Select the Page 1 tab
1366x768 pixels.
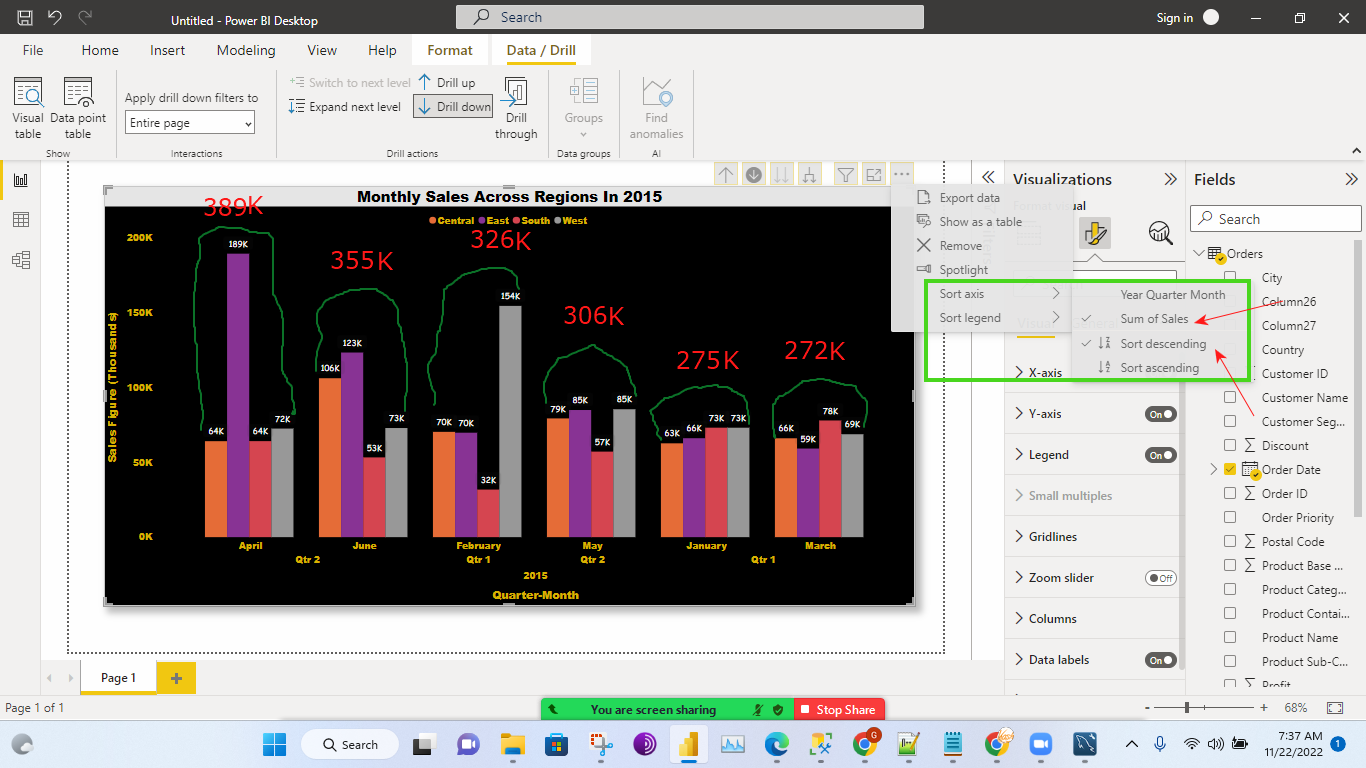(x=118, y=678)
